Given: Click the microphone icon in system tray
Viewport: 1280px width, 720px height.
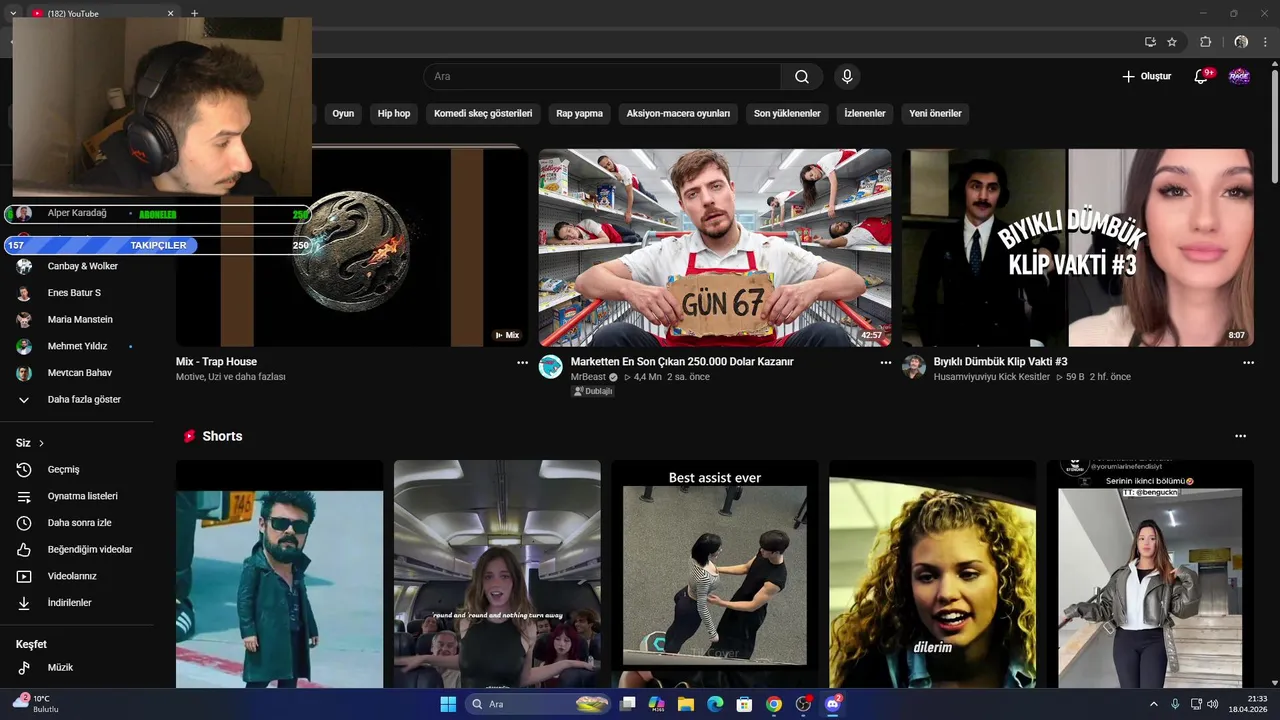Looking at the screenshot, I should click(x=1175, y=704).
